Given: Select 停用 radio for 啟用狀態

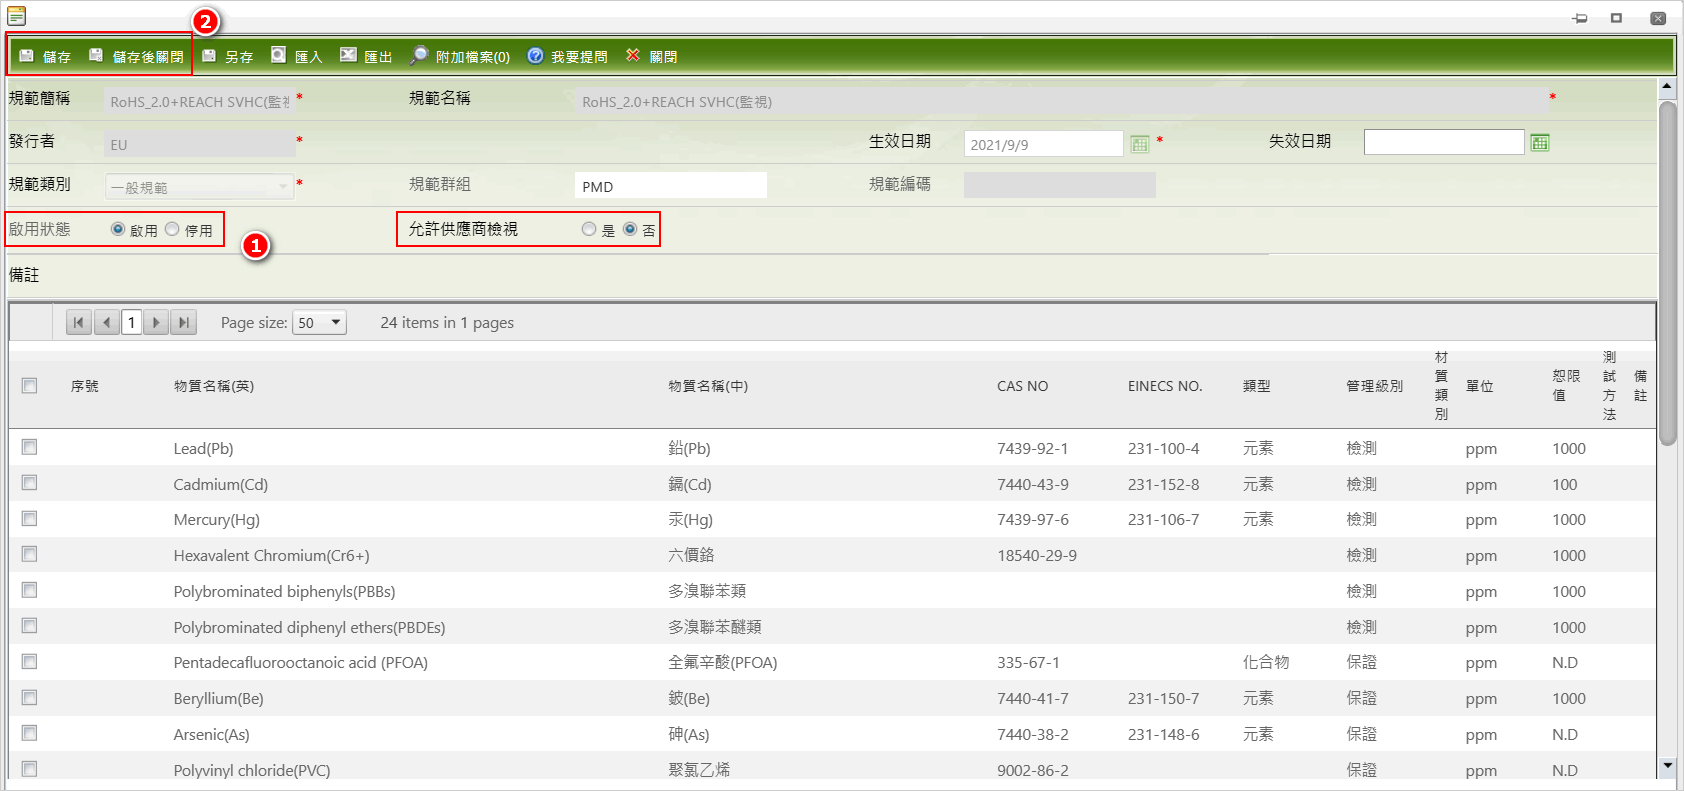Looking at the screenshot, I should tap(172, 229).
